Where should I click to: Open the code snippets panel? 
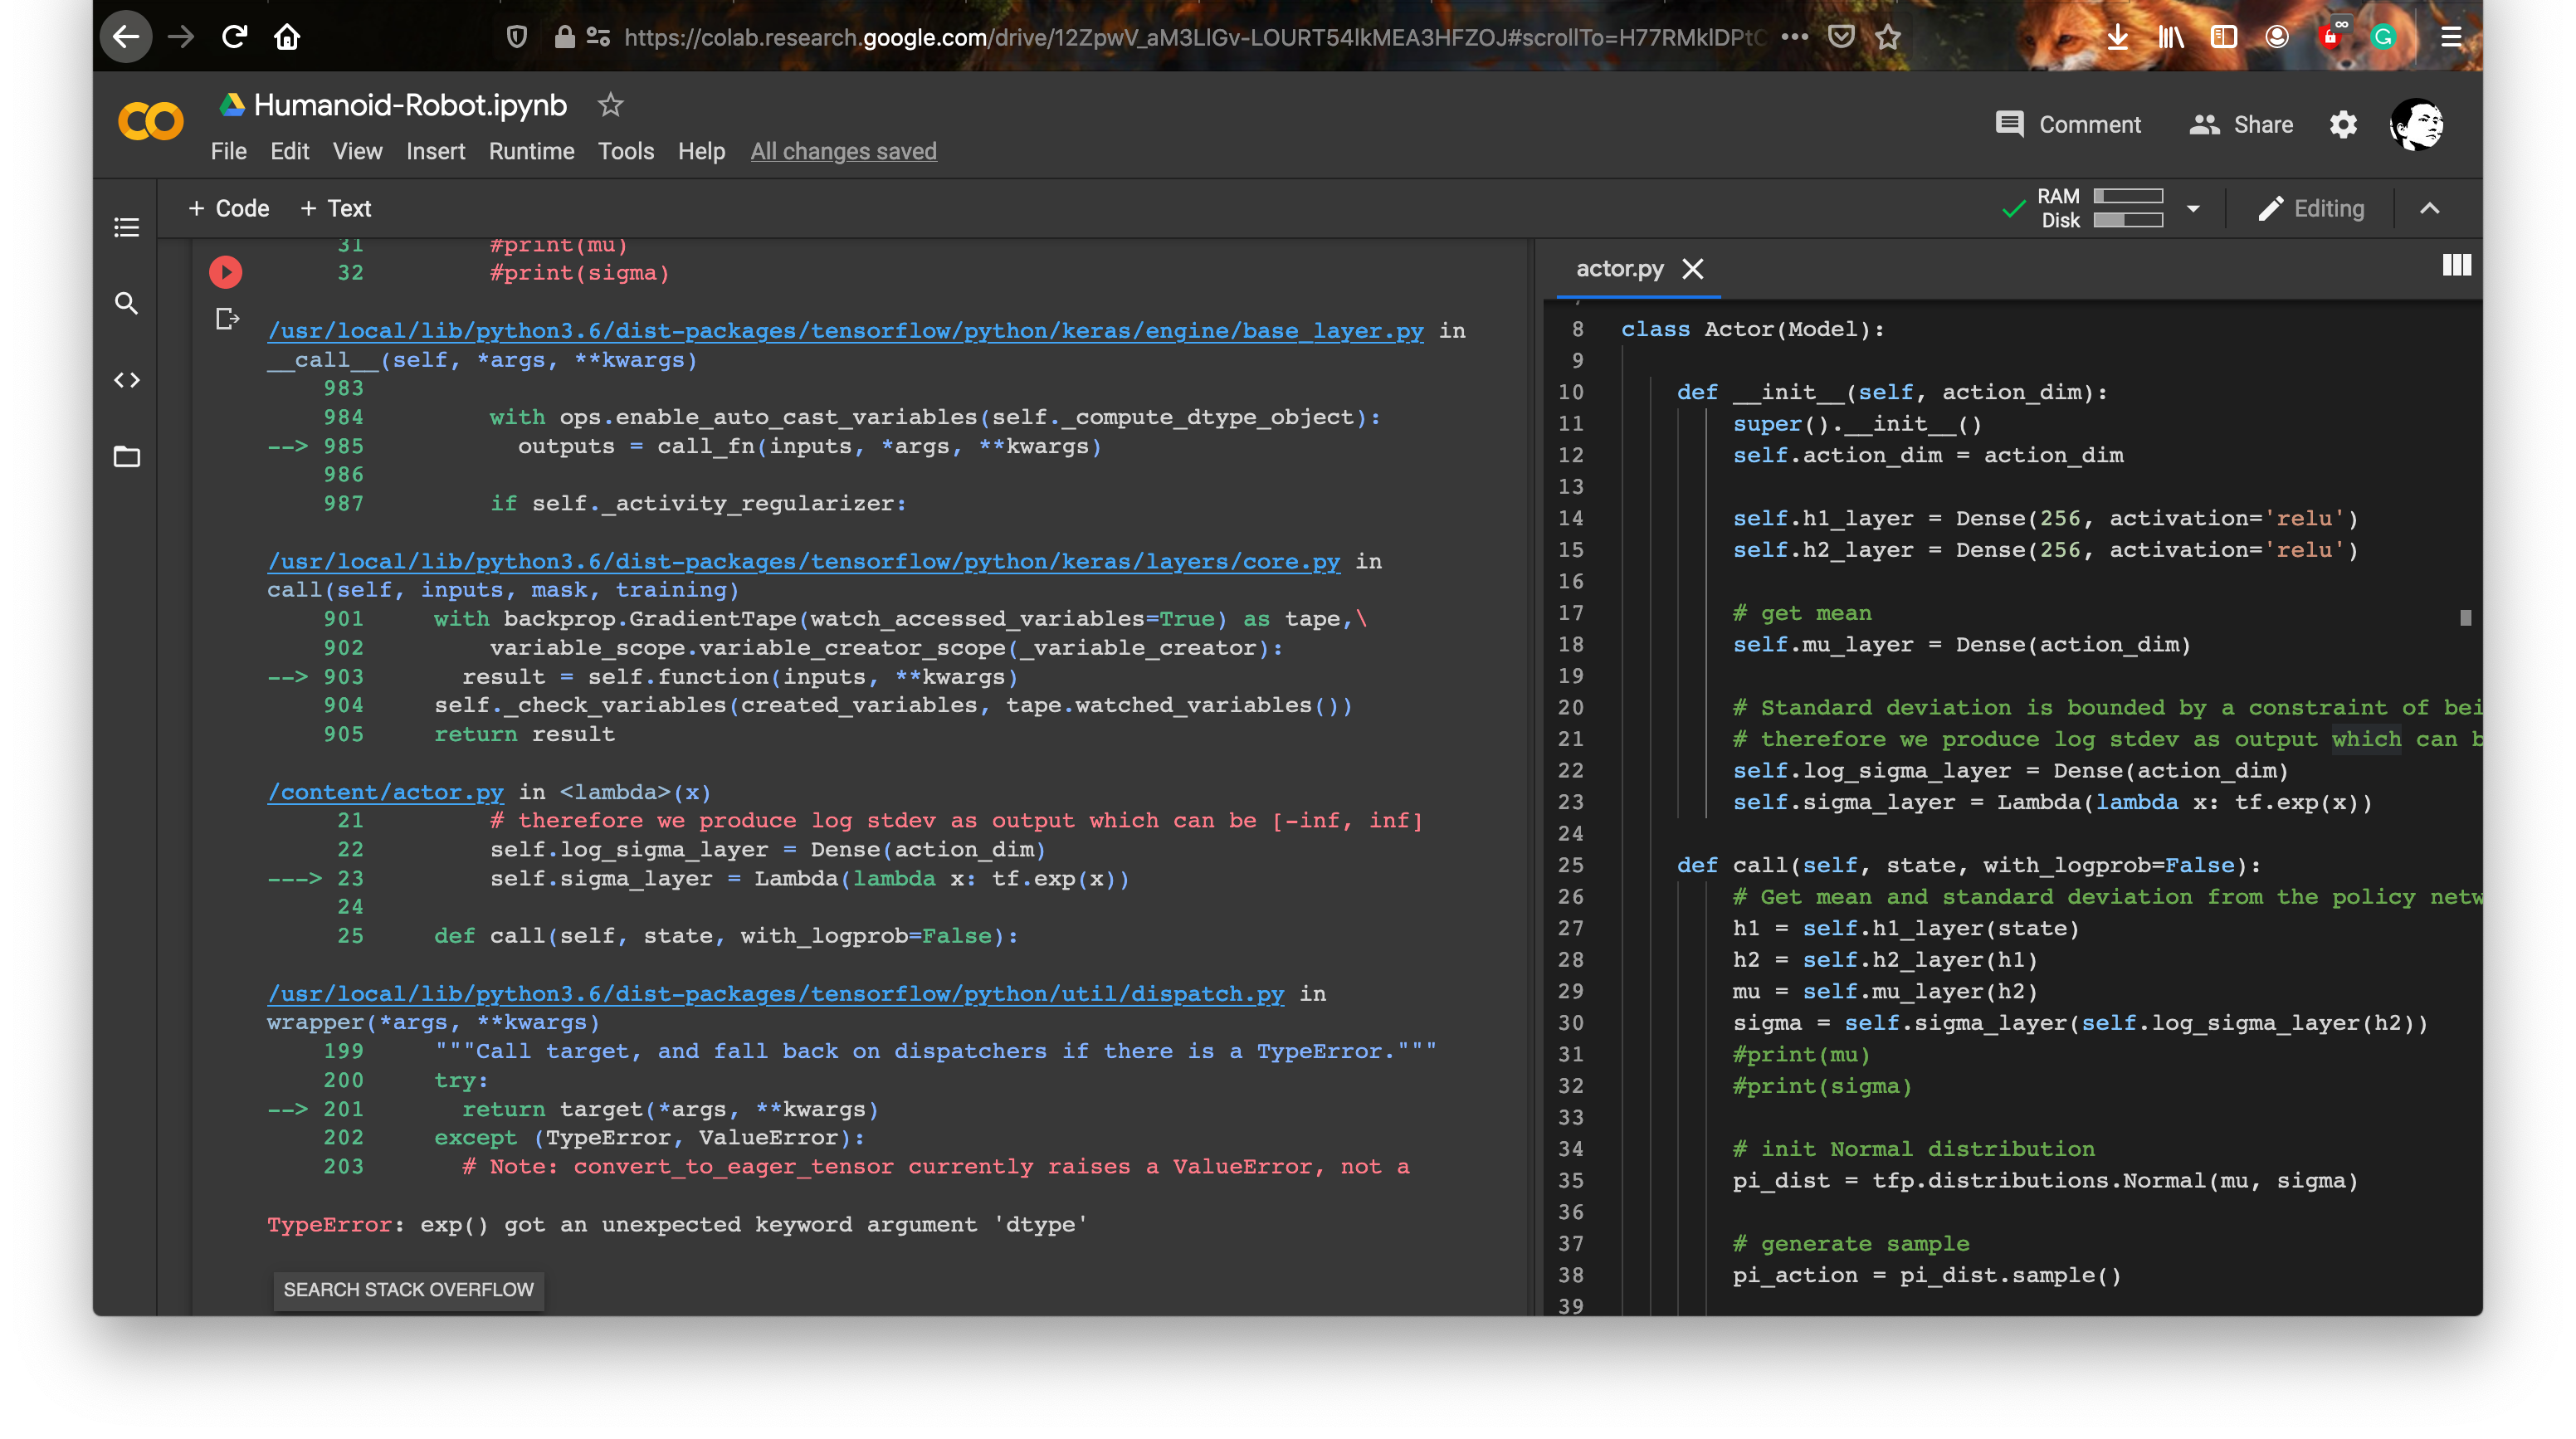(x=127, y=379)
